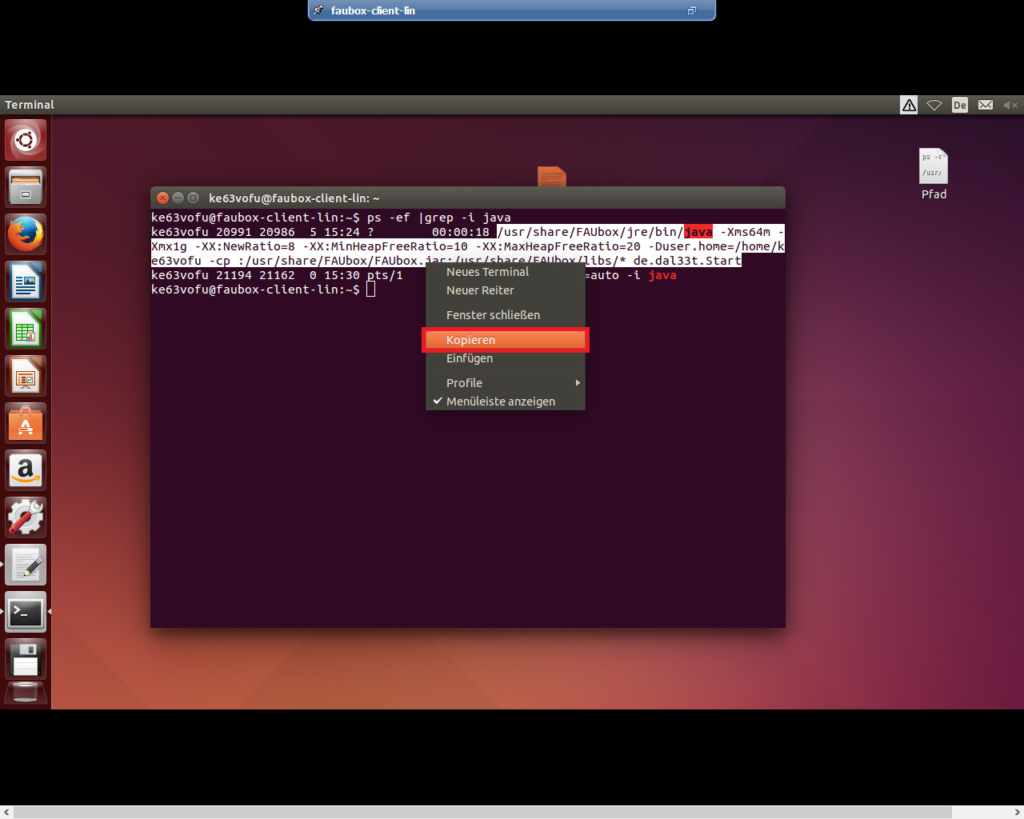The height and width of the screenshot is (819, 1024).
Task: Open the Files manager icon
Action: 25,187
